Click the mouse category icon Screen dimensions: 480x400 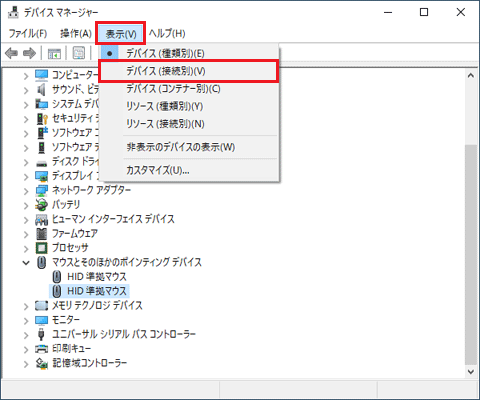coord(41,262)
